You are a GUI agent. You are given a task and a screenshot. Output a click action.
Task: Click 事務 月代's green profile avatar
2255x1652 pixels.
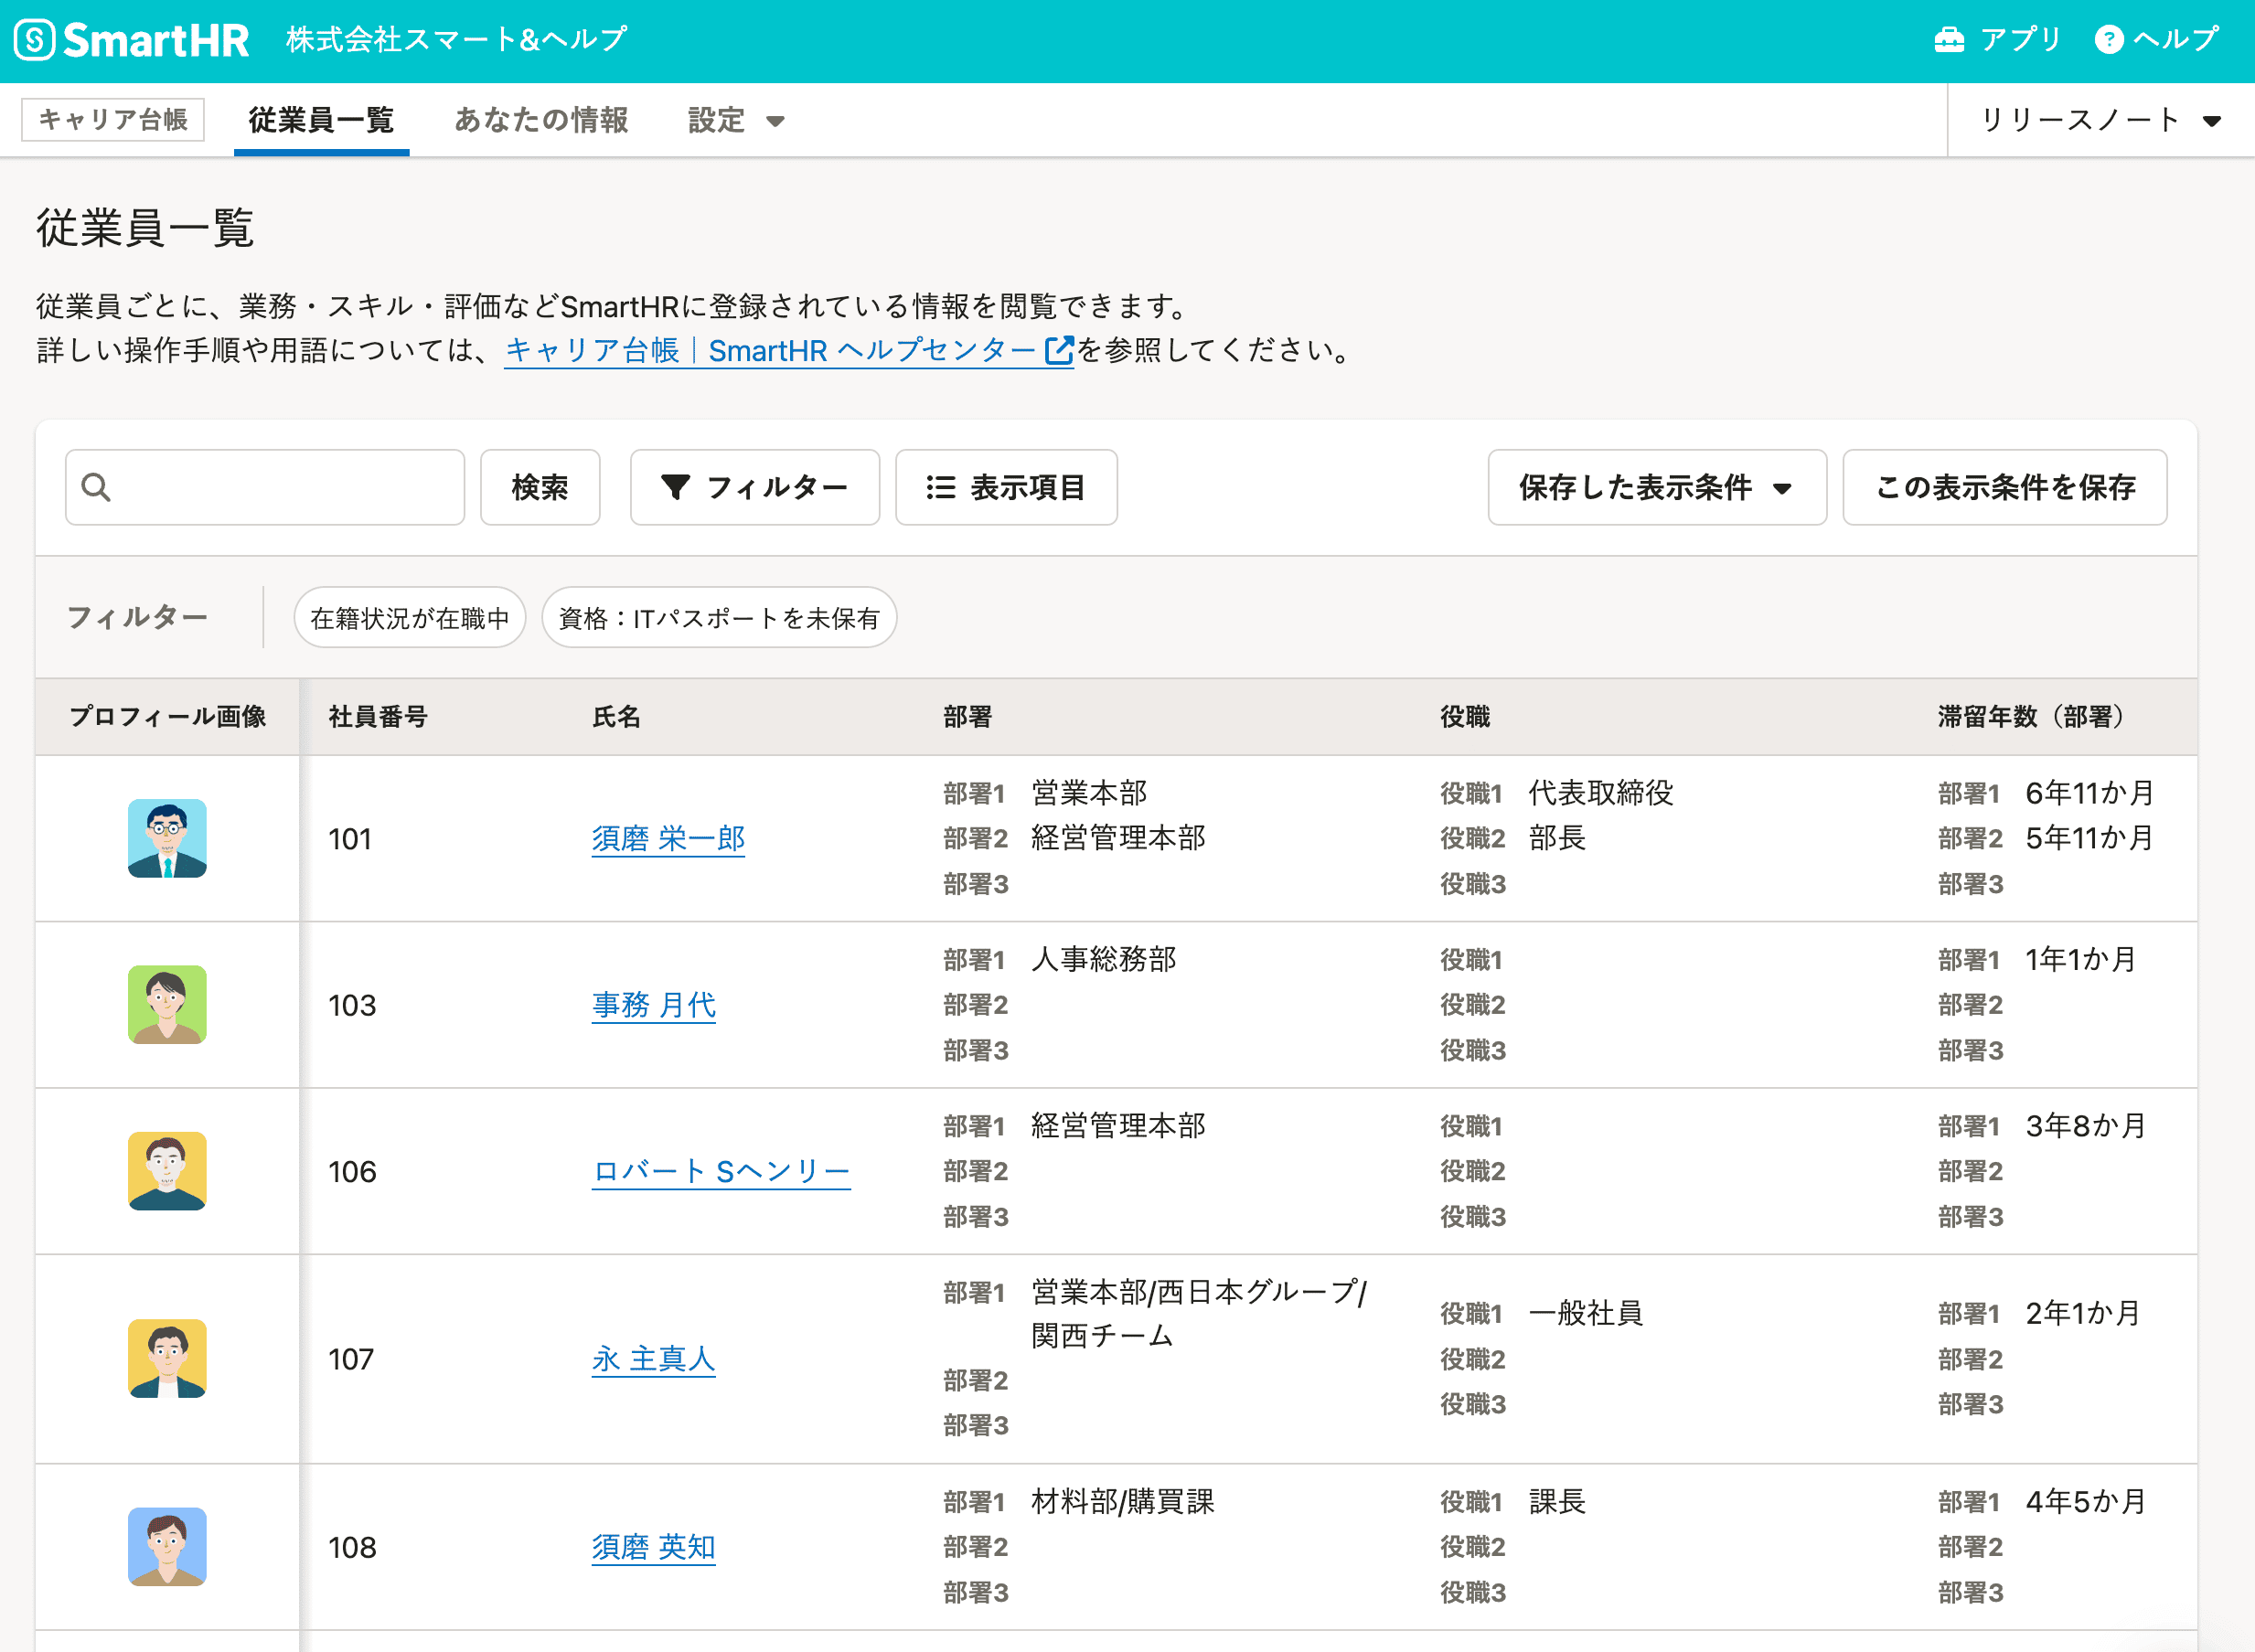click(x=167, y=1004)
